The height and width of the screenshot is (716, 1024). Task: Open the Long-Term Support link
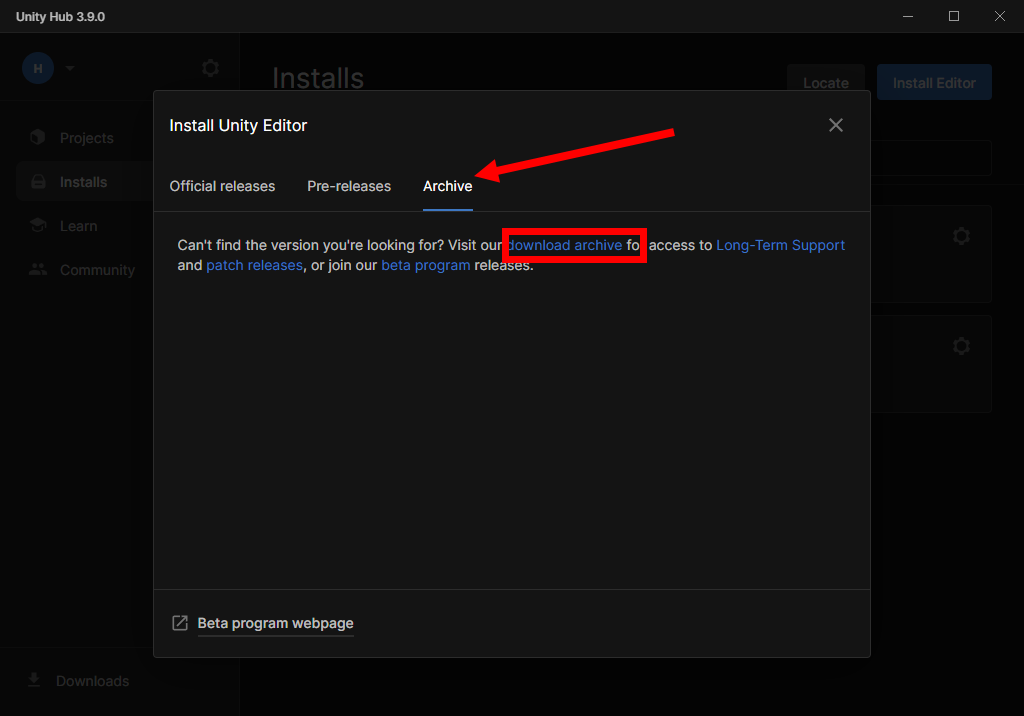click(x=780, y=245)
